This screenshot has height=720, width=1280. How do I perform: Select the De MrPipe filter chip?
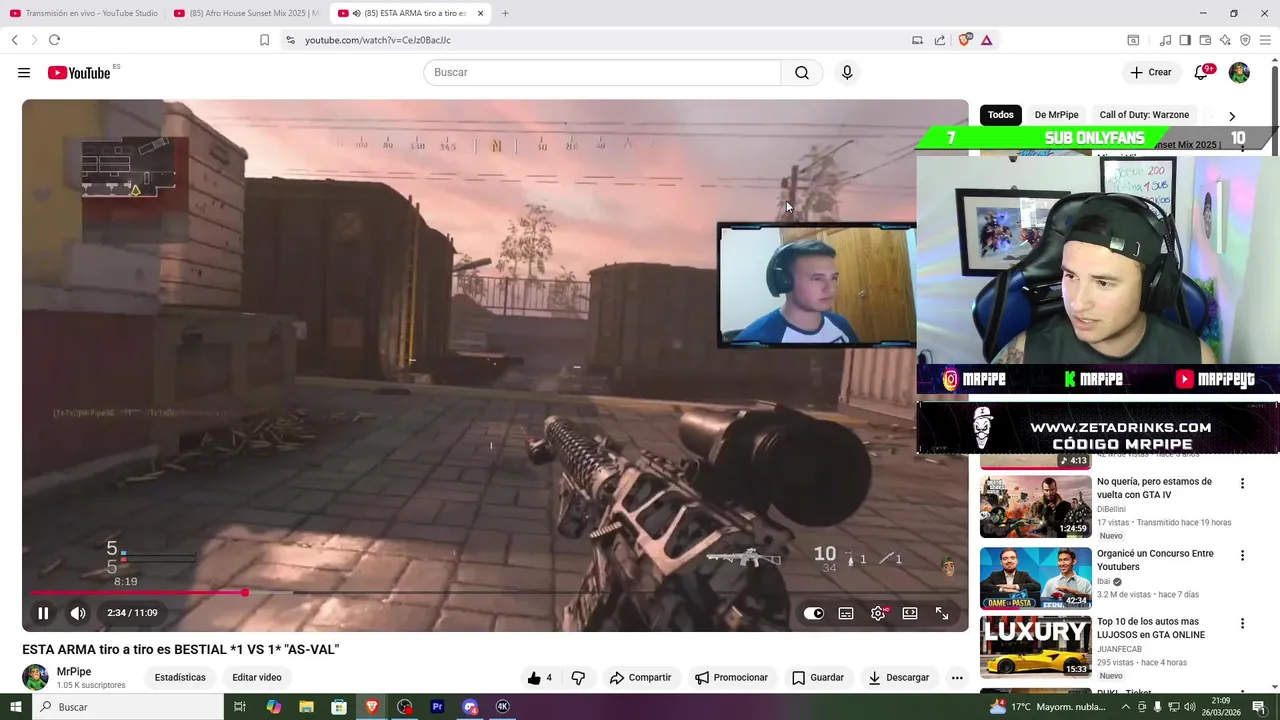[x=1056, y=115]
